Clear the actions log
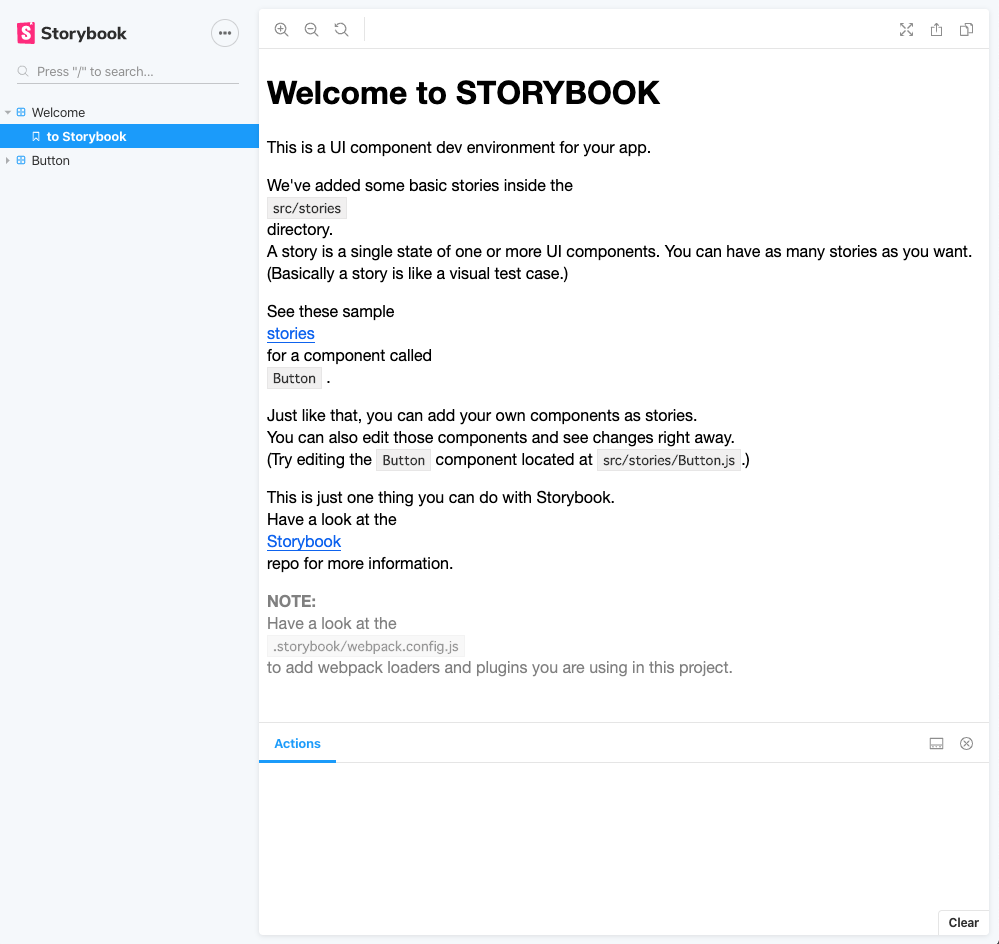Image resolution: width=999 pixels, height=944 pixels. [x=963, y=922]
